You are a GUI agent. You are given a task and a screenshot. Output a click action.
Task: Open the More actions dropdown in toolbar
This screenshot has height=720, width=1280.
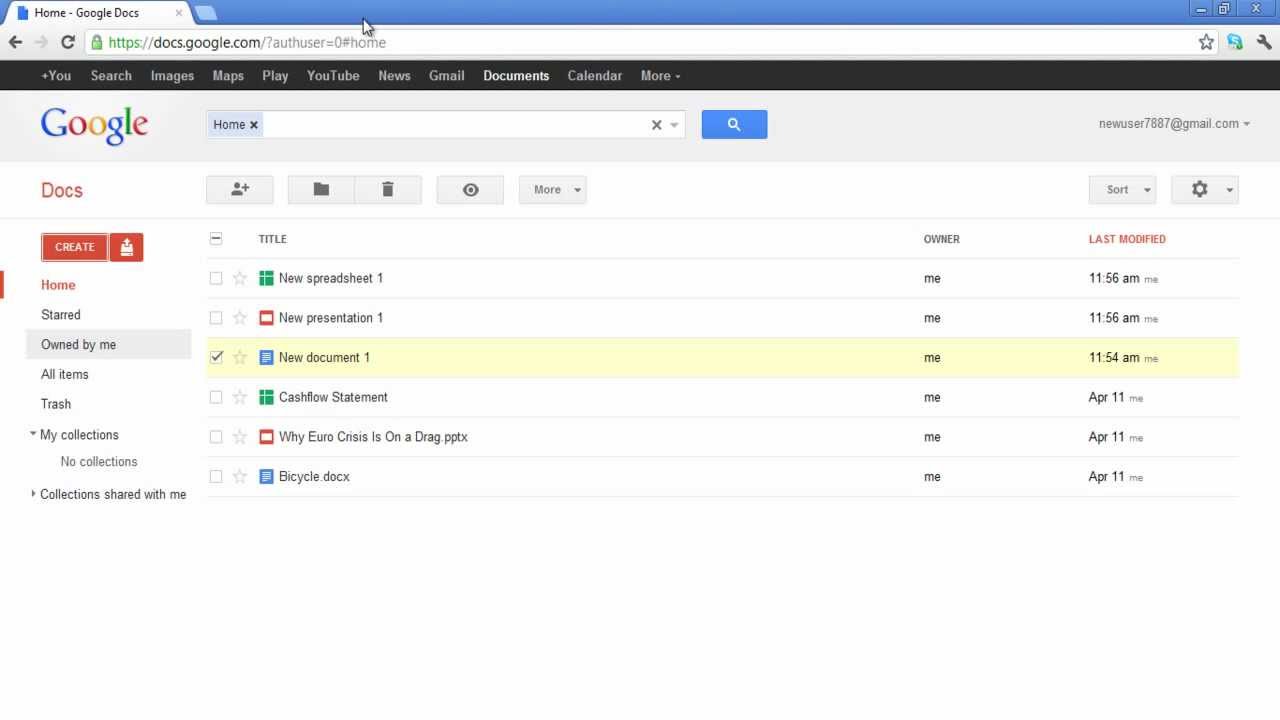click(553, 189)
